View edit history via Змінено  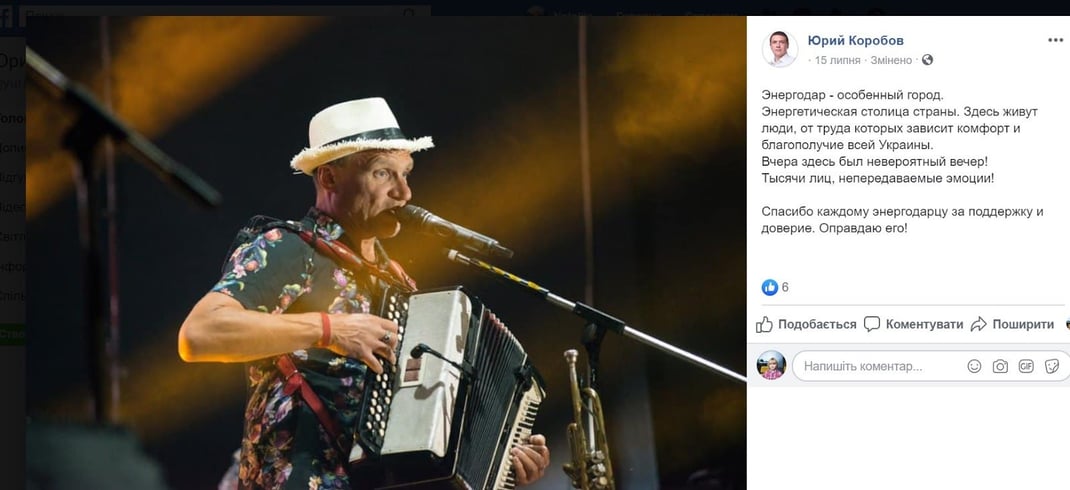click(x=890, y=60)
